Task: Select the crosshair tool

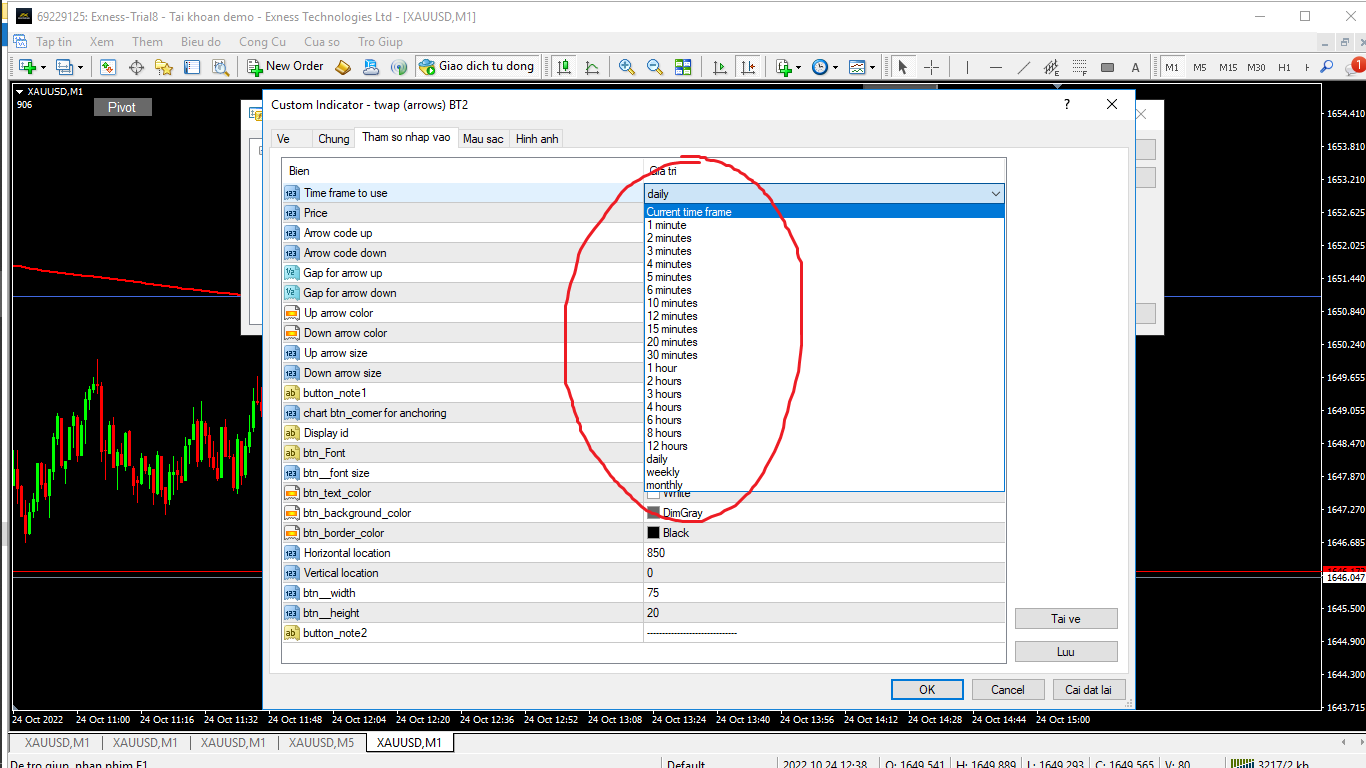Action: coord(931,67)
